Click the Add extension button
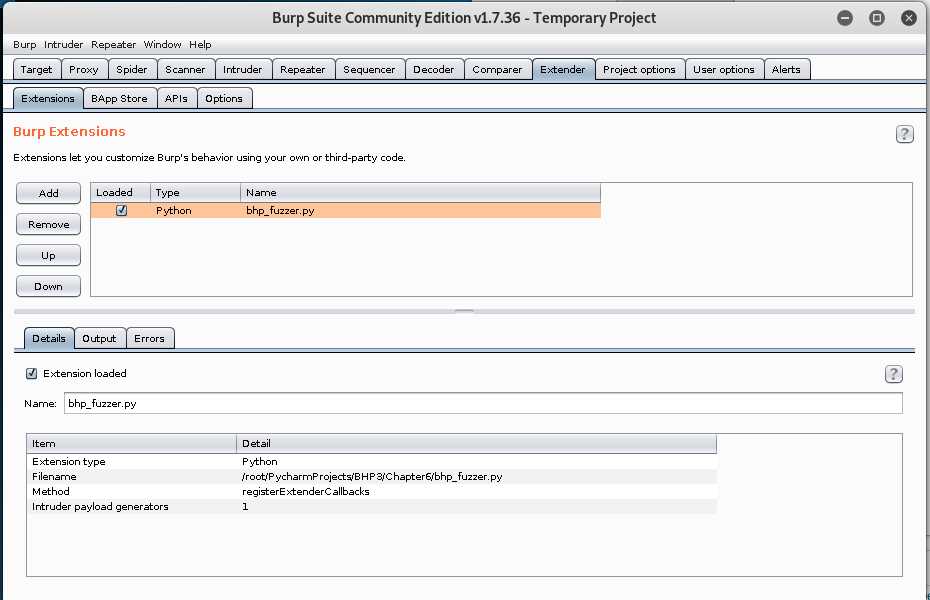The width and height of the screenshot is (930, 600). (x=49, y=193)
